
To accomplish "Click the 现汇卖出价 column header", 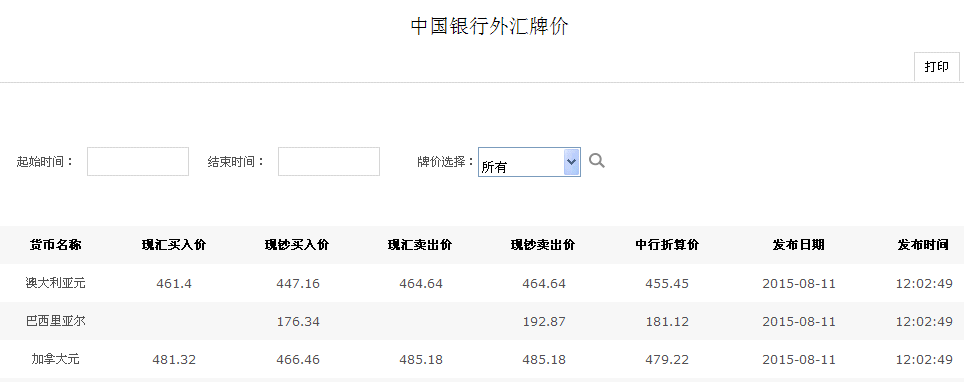I will (x=420, y=245).
